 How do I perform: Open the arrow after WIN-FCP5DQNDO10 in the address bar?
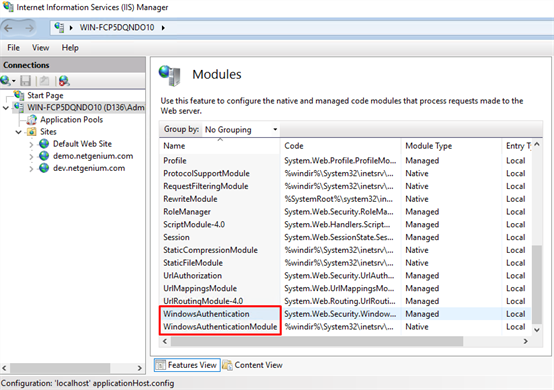point(163,28)
